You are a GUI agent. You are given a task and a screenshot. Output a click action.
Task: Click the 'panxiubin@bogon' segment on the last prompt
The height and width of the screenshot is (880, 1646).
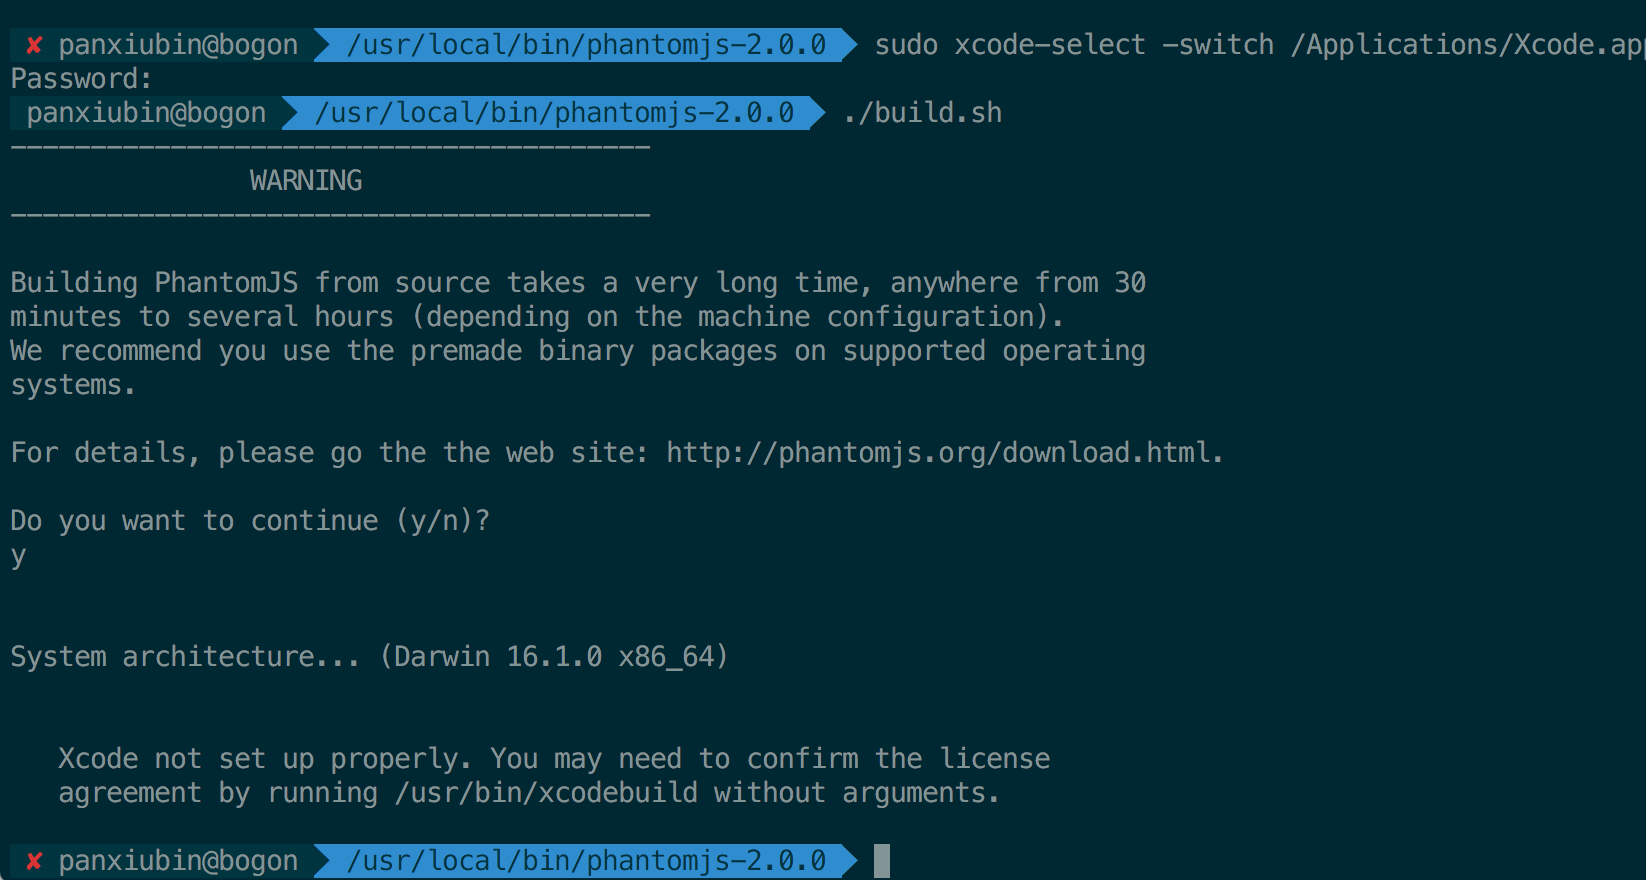tap(178, 861)
